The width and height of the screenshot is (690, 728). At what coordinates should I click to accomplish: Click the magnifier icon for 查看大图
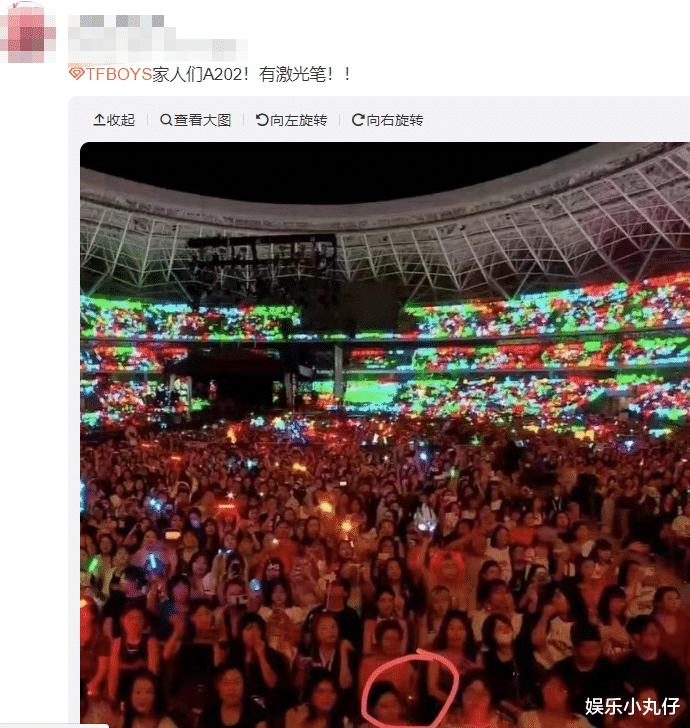[166, 120]
